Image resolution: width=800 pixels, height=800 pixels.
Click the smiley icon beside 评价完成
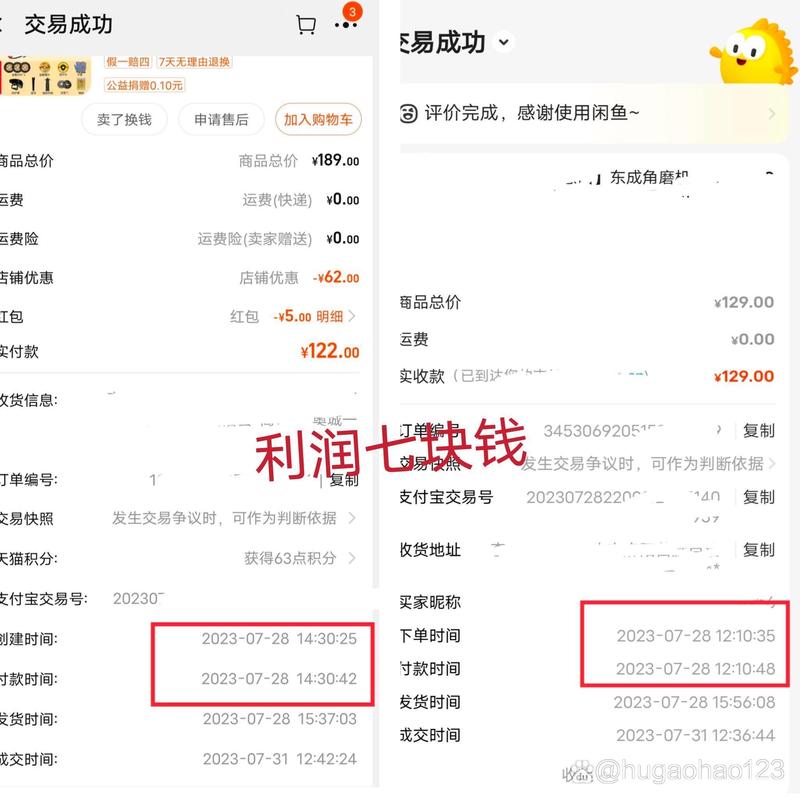(x=408, y=113)
